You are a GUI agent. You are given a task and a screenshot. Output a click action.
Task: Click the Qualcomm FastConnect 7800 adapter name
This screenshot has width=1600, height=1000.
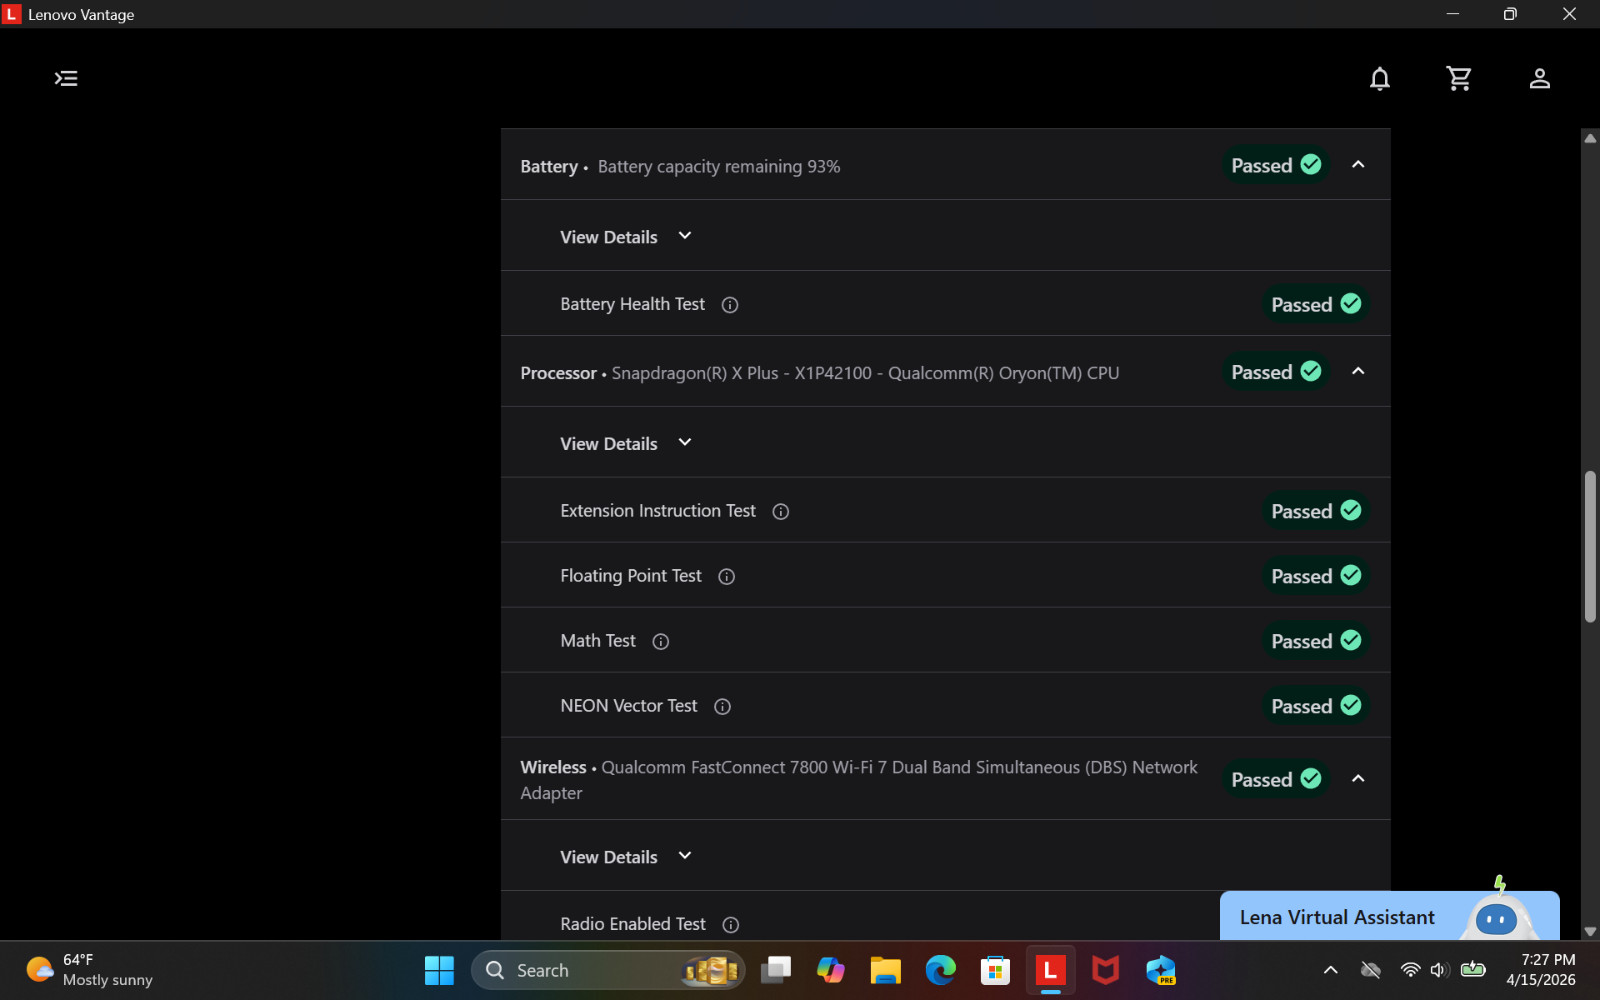point(859,780)
